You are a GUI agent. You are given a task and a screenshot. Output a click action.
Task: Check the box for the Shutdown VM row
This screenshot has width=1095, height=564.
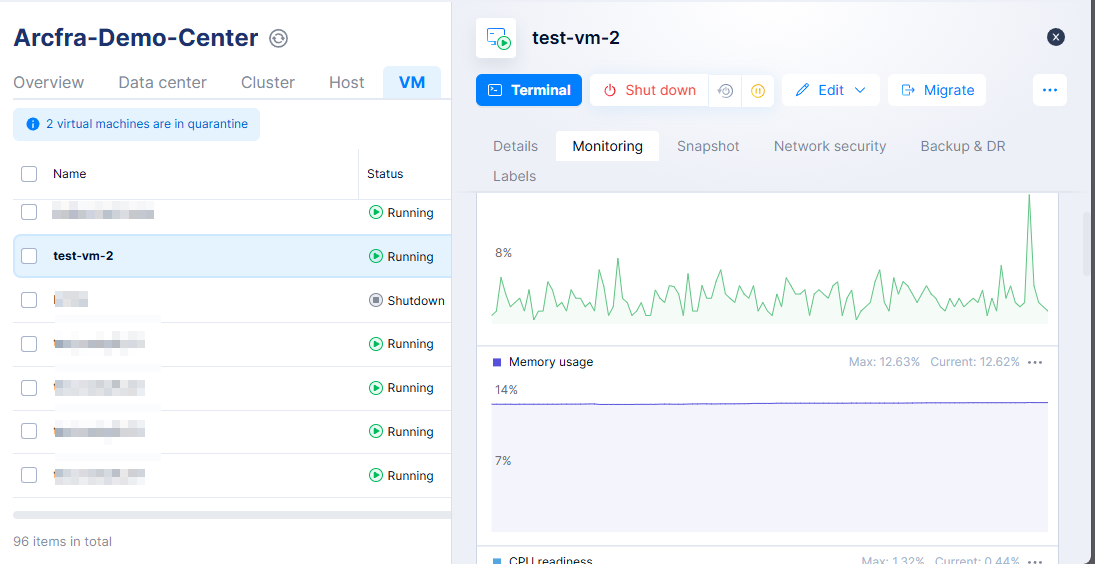[29, 300]
